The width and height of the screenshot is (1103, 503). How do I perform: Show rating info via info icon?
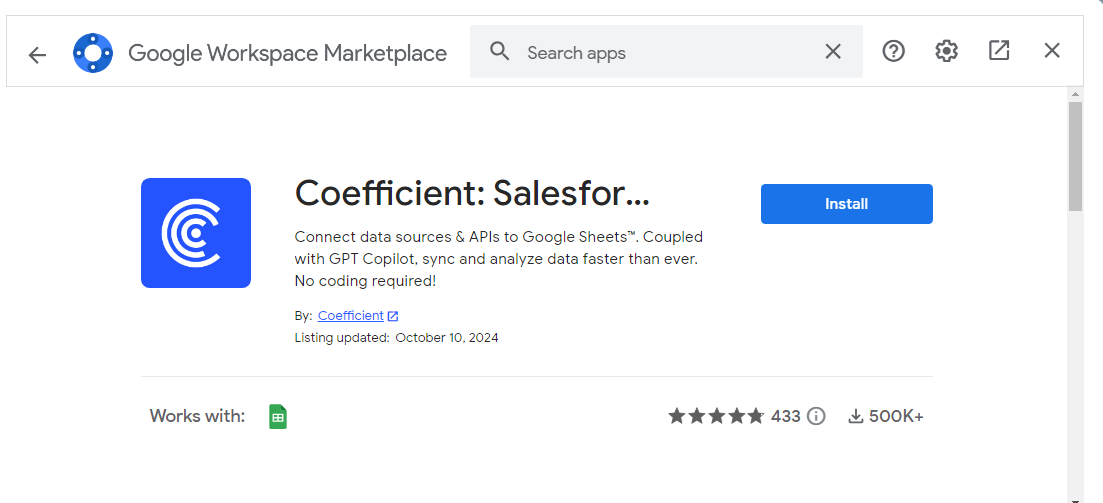[x=816, y=416]
